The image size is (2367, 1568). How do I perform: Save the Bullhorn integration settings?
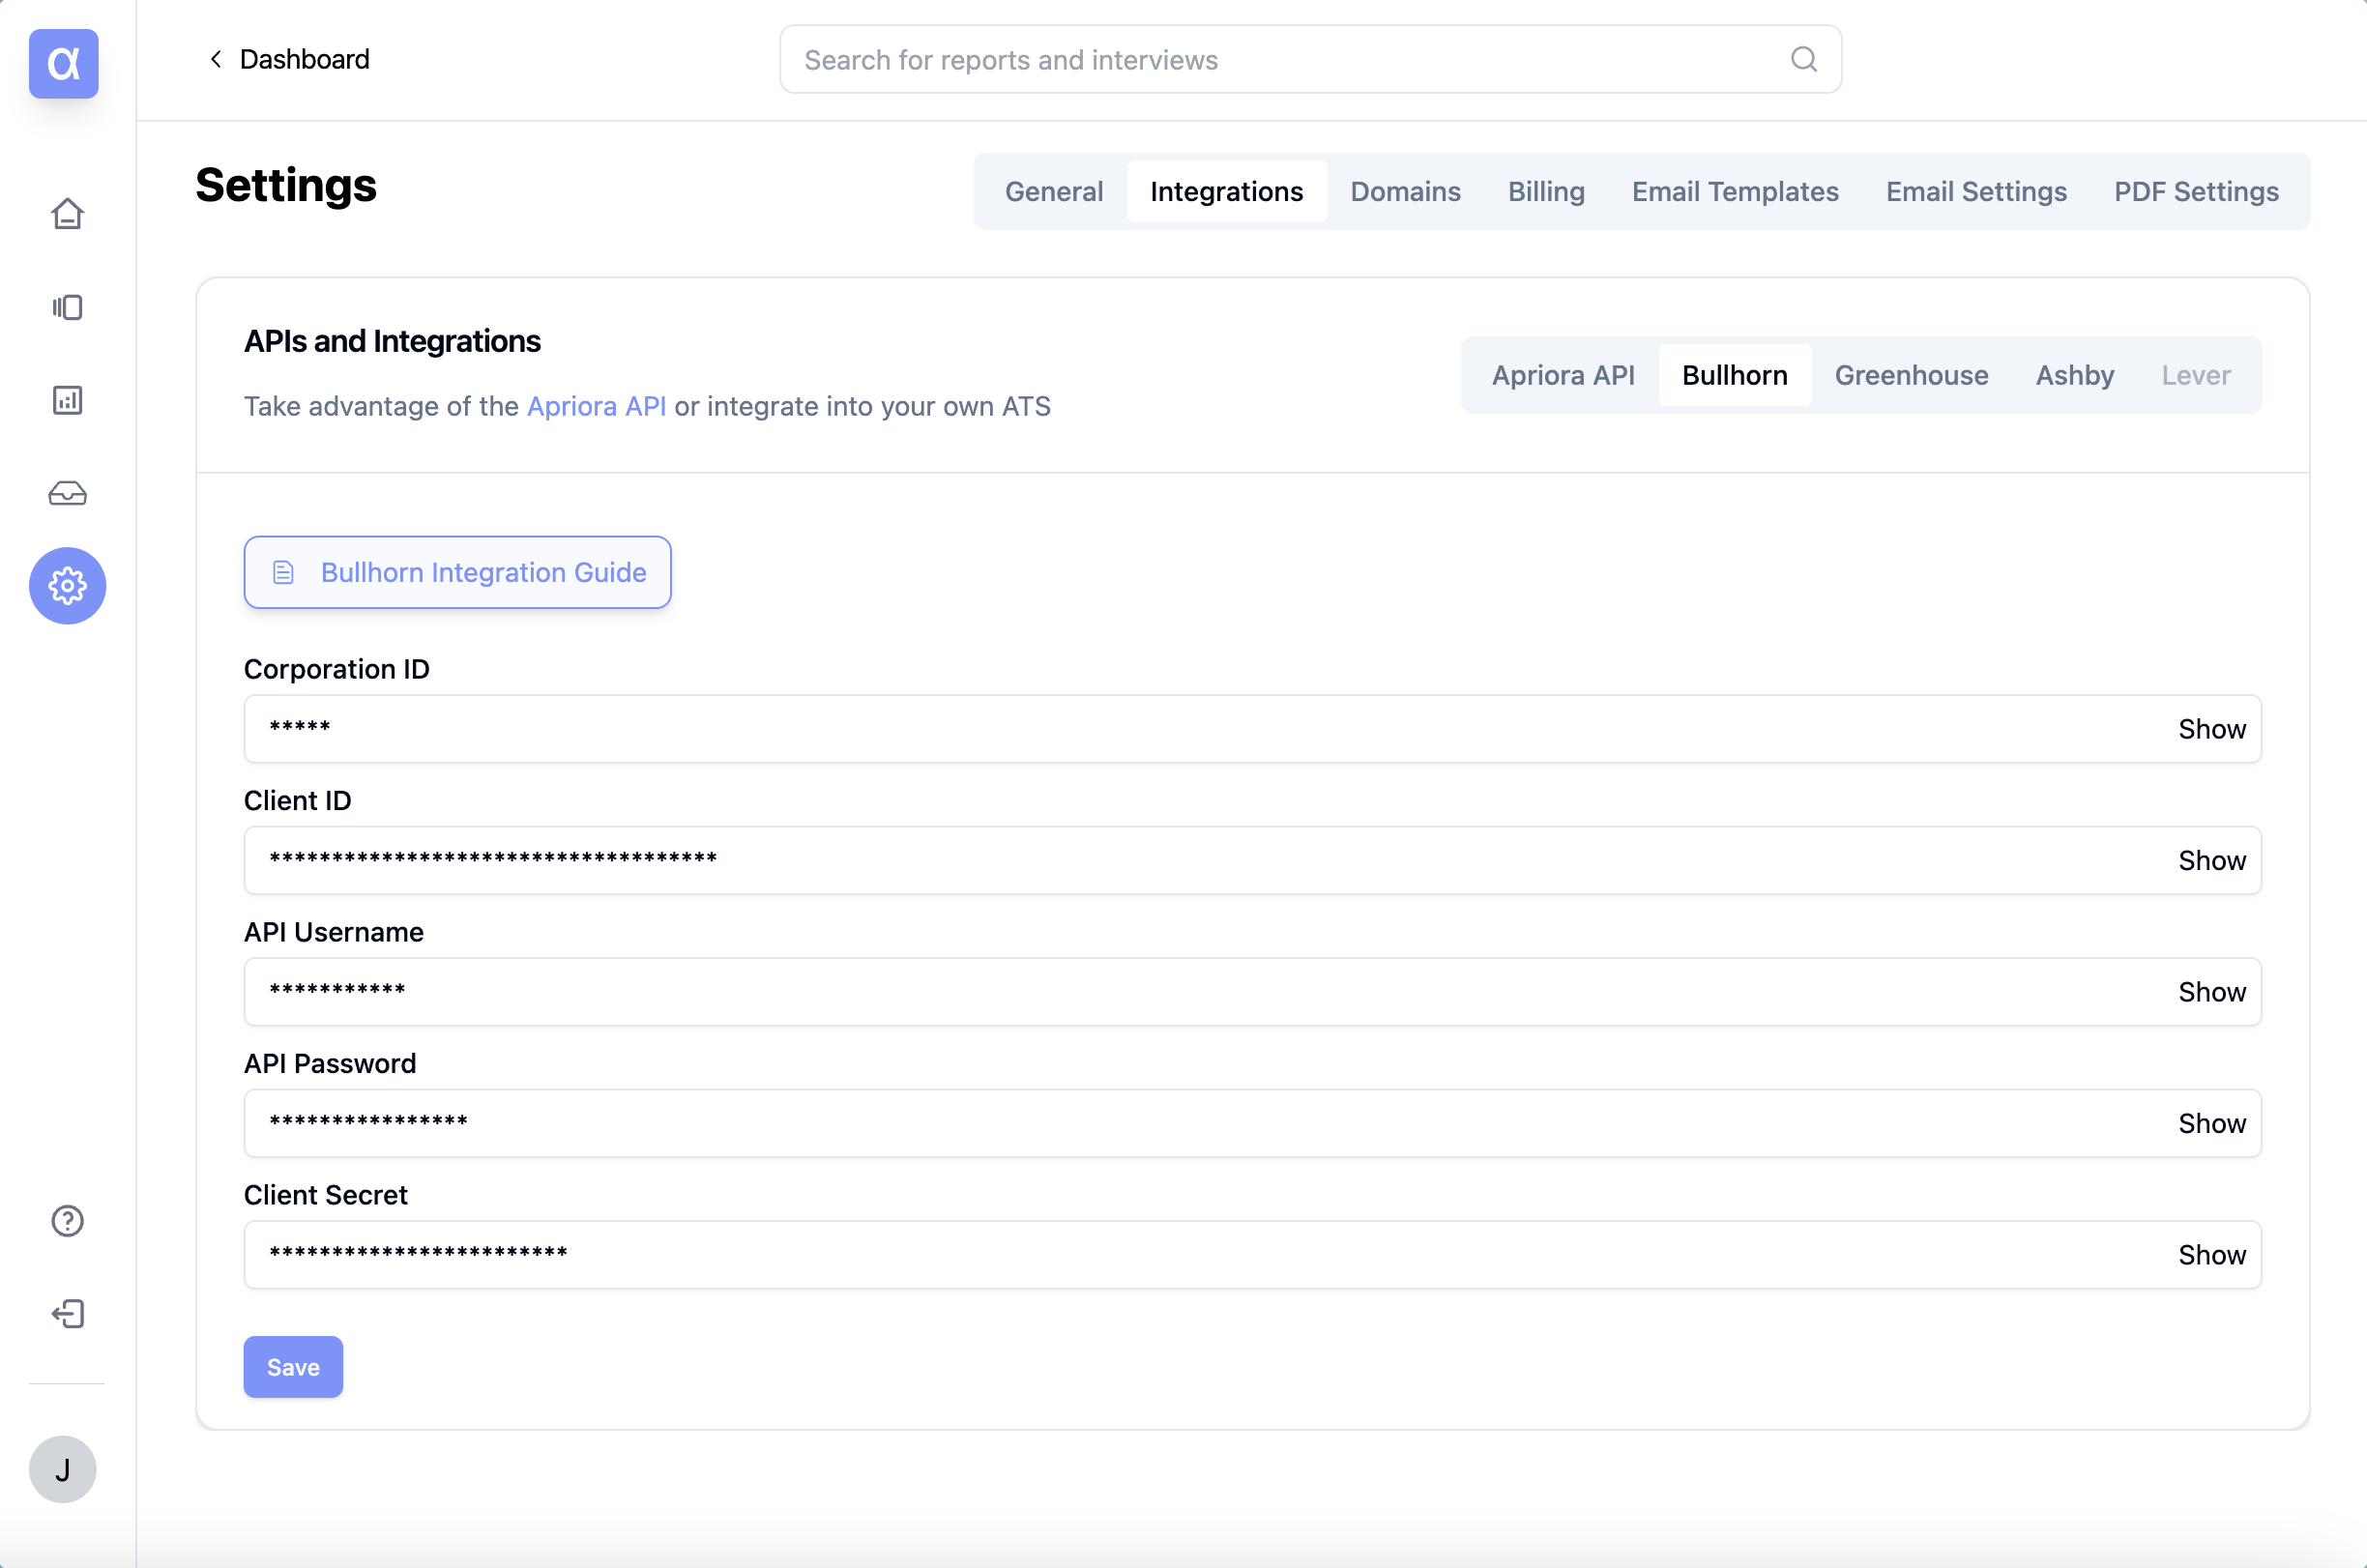pyautogui.click(x=293, y=1367)
